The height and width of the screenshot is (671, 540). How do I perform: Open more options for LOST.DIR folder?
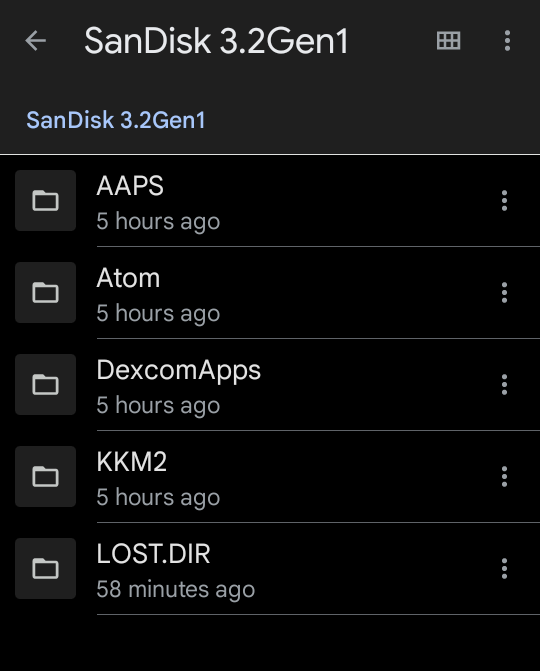coord(504,569)
